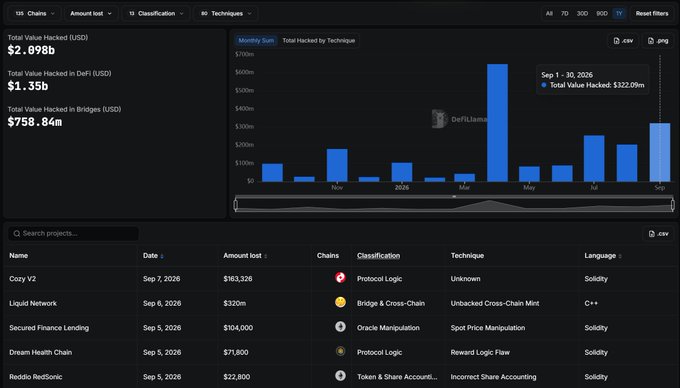Click the $163,326 amount lost cell
This screenshot has width=680, height=388.
point(238,279)
